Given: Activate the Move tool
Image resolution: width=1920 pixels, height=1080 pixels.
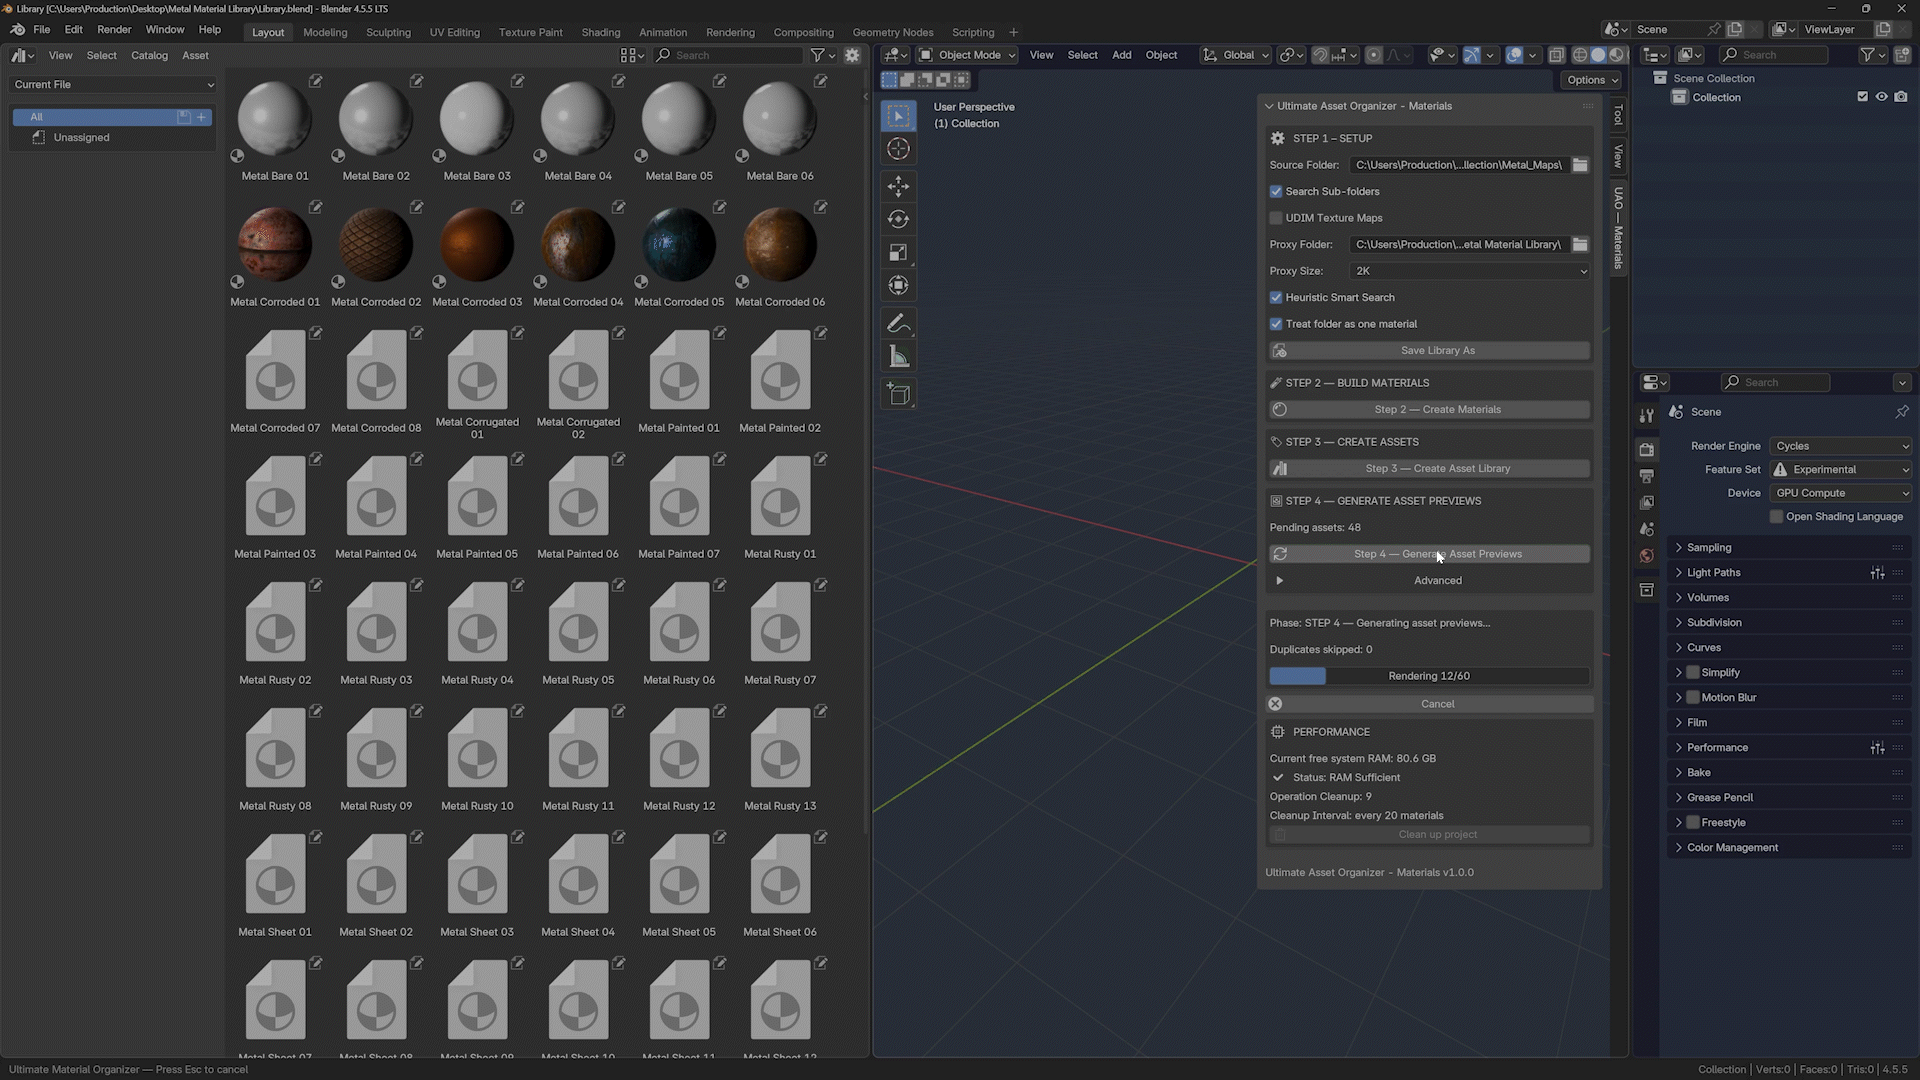Looking at the screenshot, I should click(898, 186).
